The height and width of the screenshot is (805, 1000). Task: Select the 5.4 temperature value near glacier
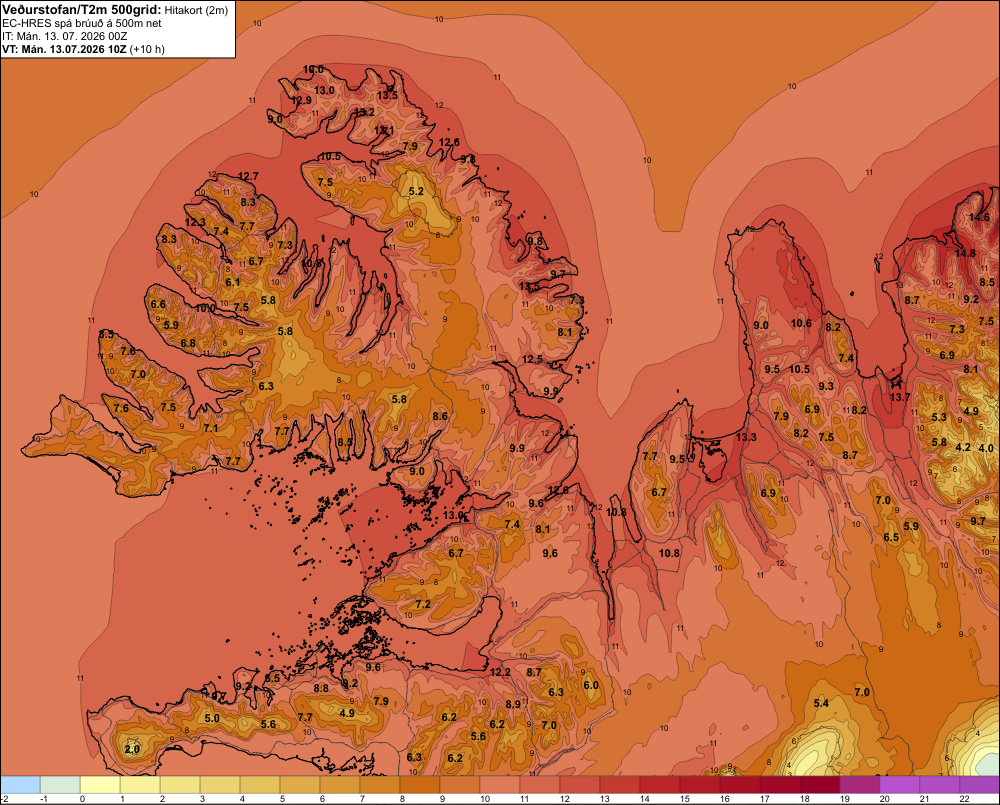tap(821, 703)
